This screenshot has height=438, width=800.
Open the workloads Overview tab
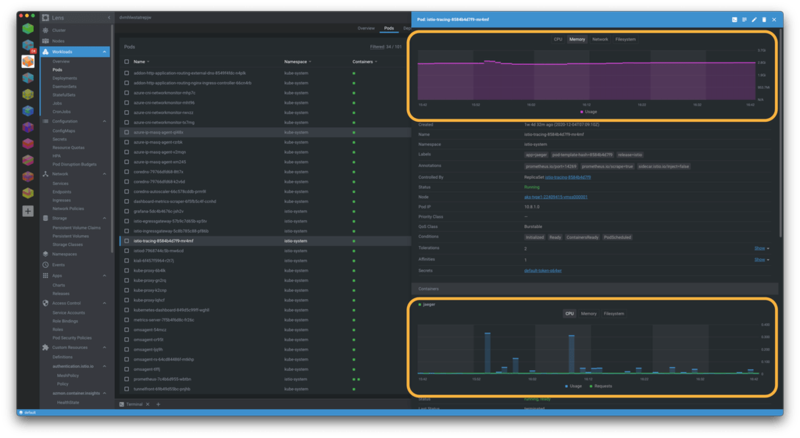[366, 28]
